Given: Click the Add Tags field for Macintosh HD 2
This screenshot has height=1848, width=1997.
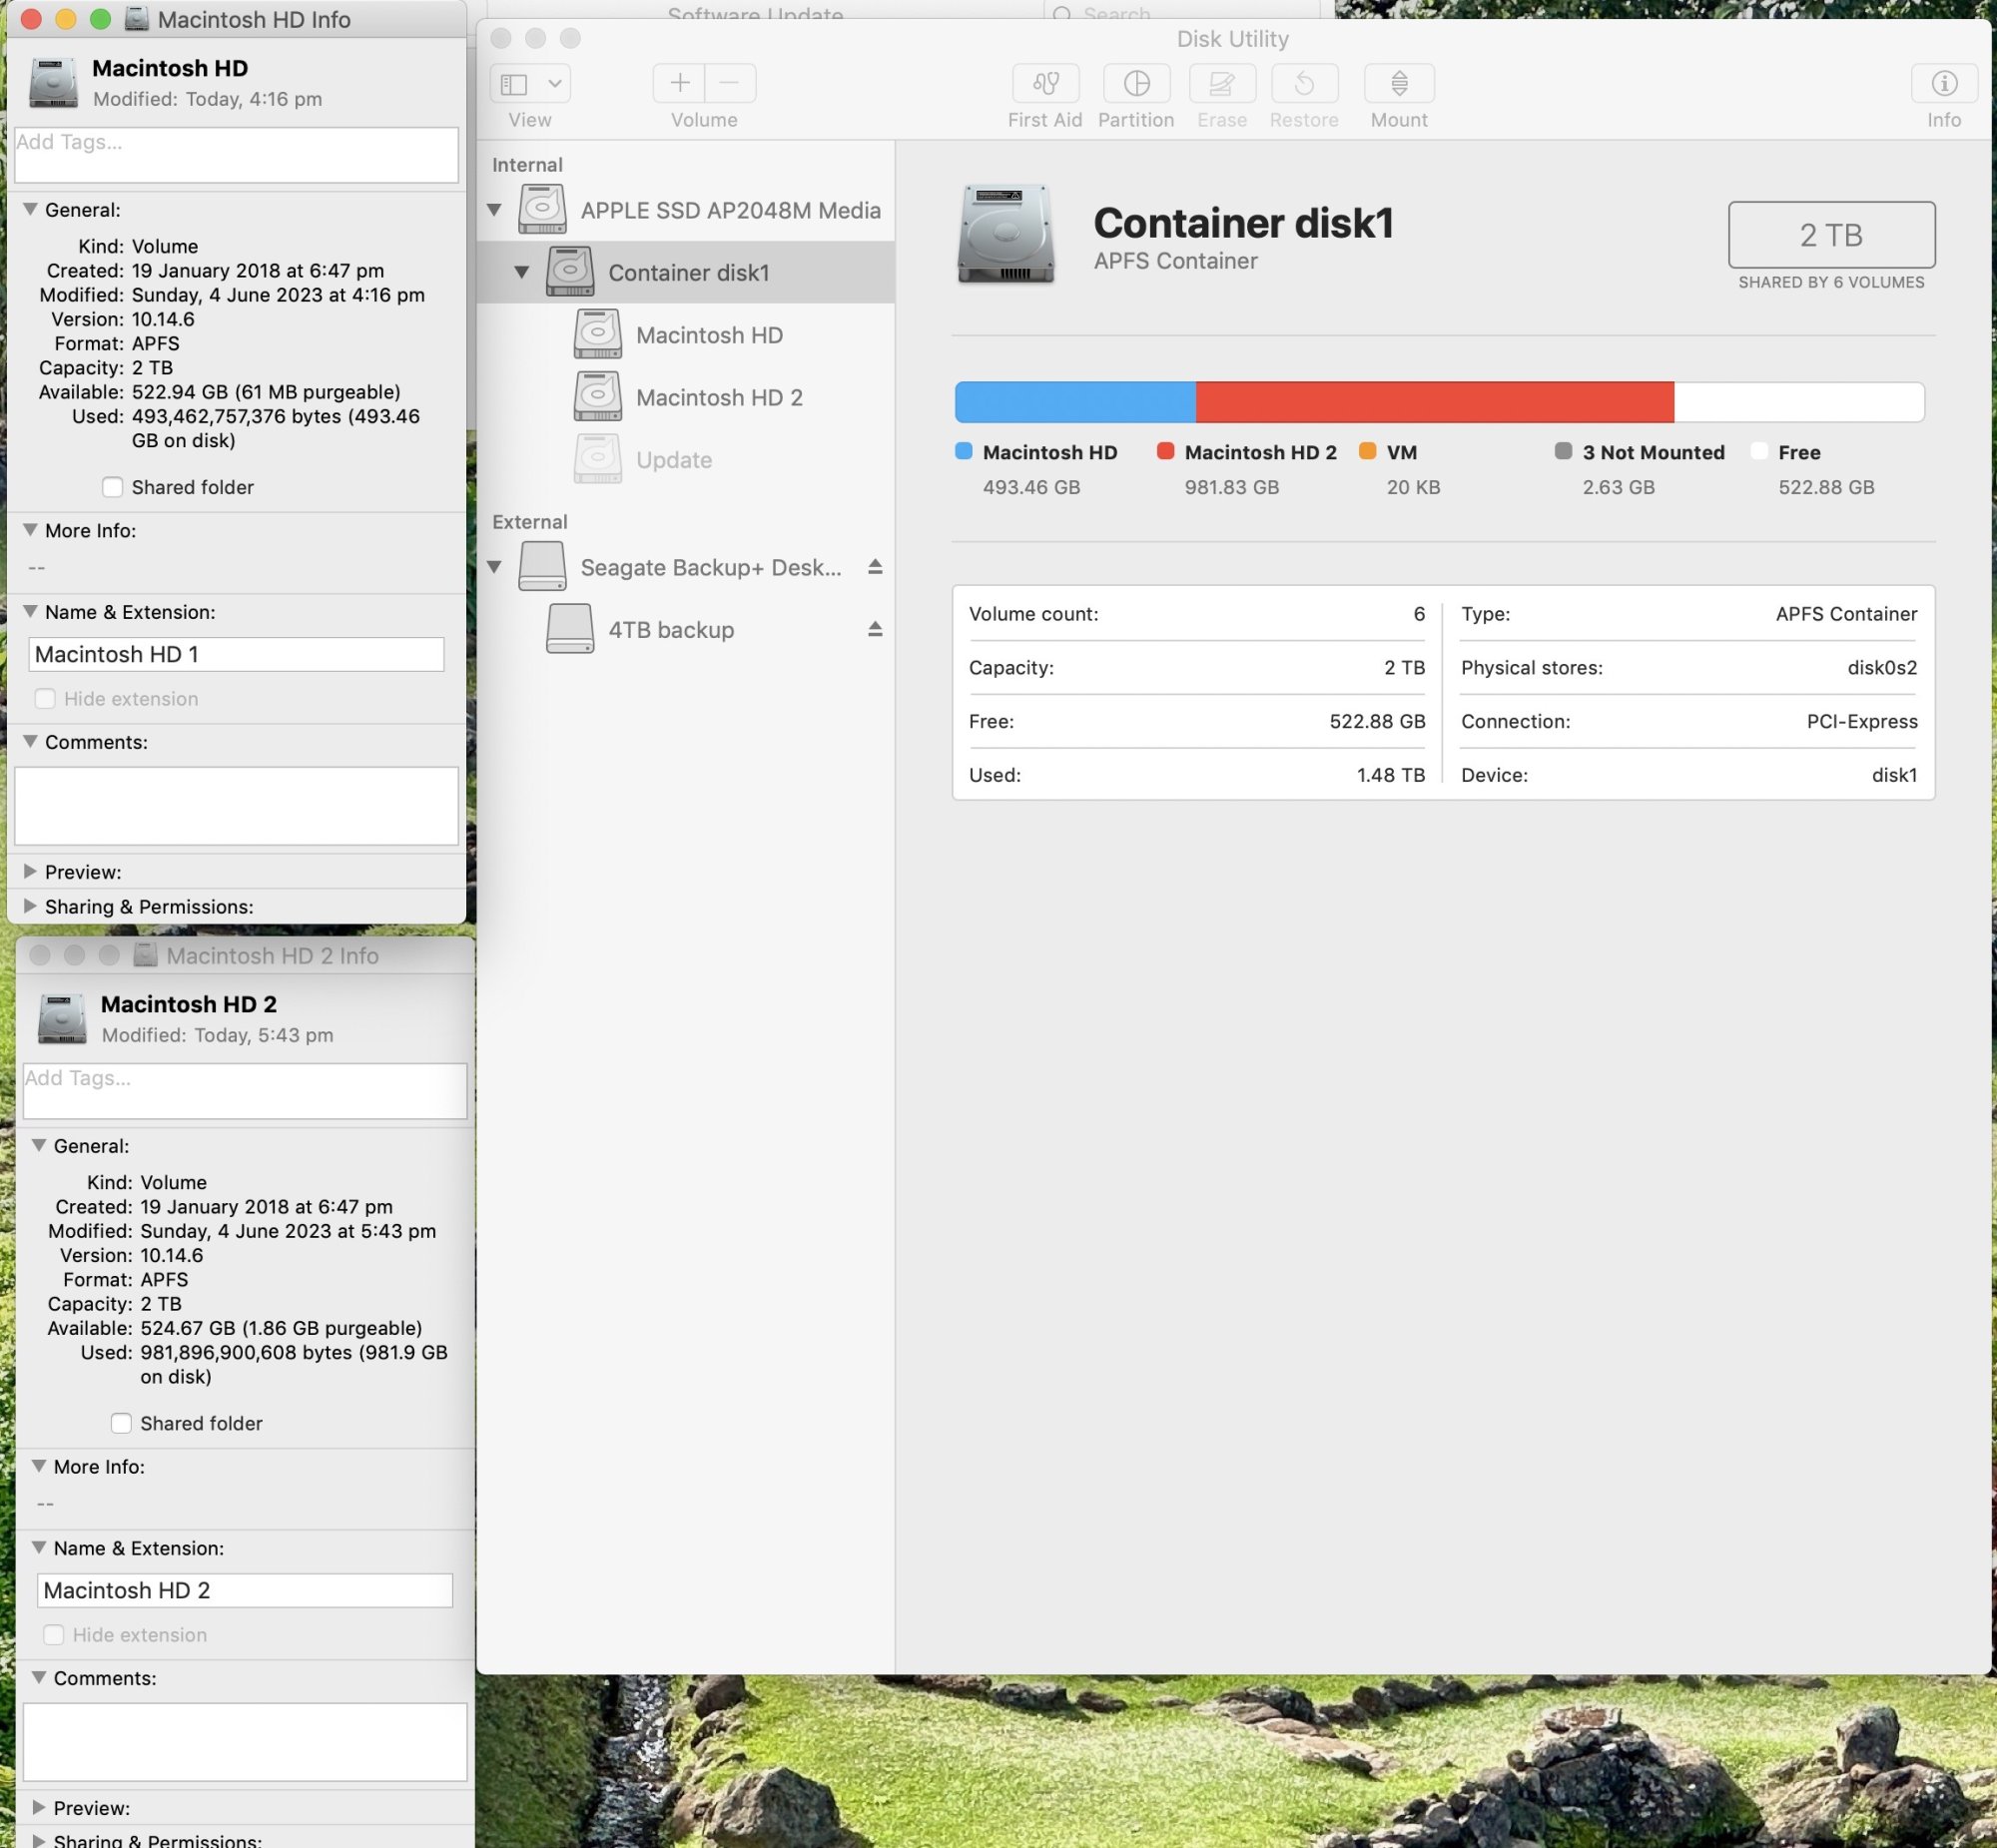Looking at the screenshot, I should (244, 1090).
